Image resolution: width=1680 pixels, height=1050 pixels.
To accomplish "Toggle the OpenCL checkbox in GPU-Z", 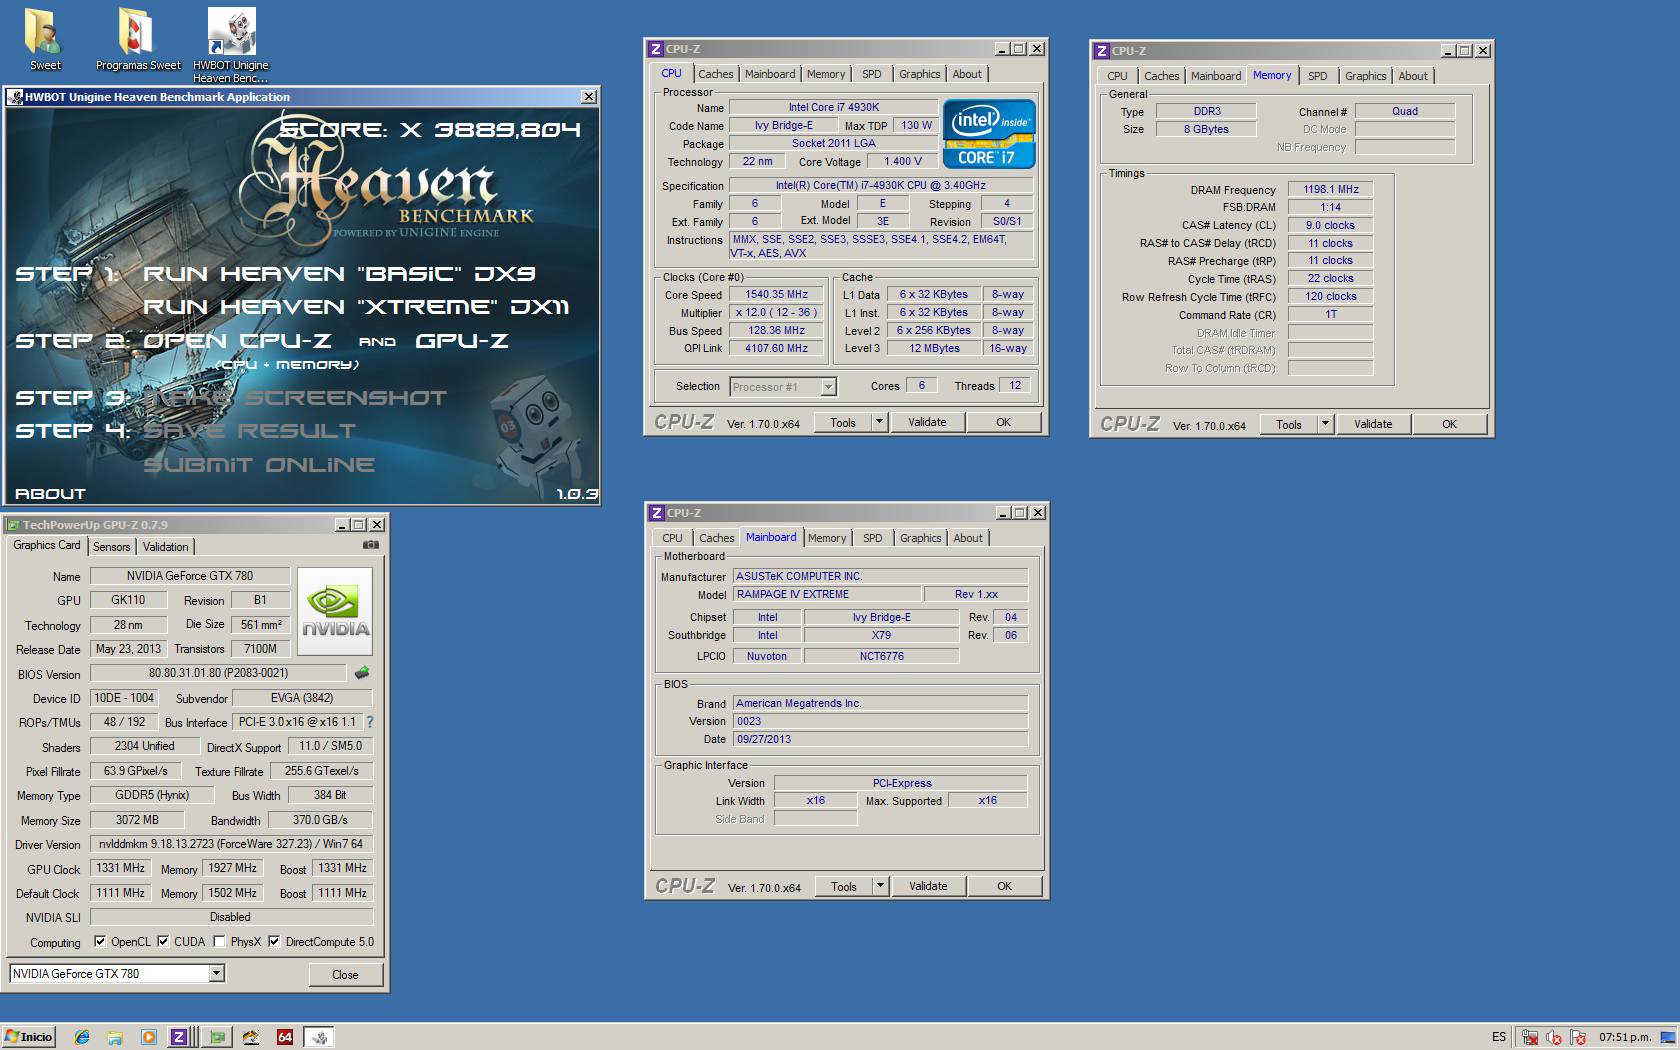I will click(100, 941).
